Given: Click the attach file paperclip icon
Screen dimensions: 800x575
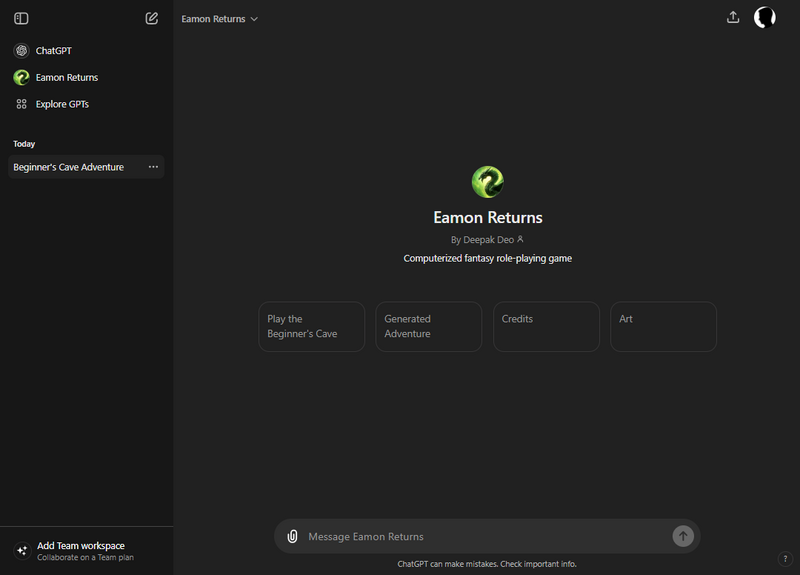Looking at the screenshot, I should 292,536.
